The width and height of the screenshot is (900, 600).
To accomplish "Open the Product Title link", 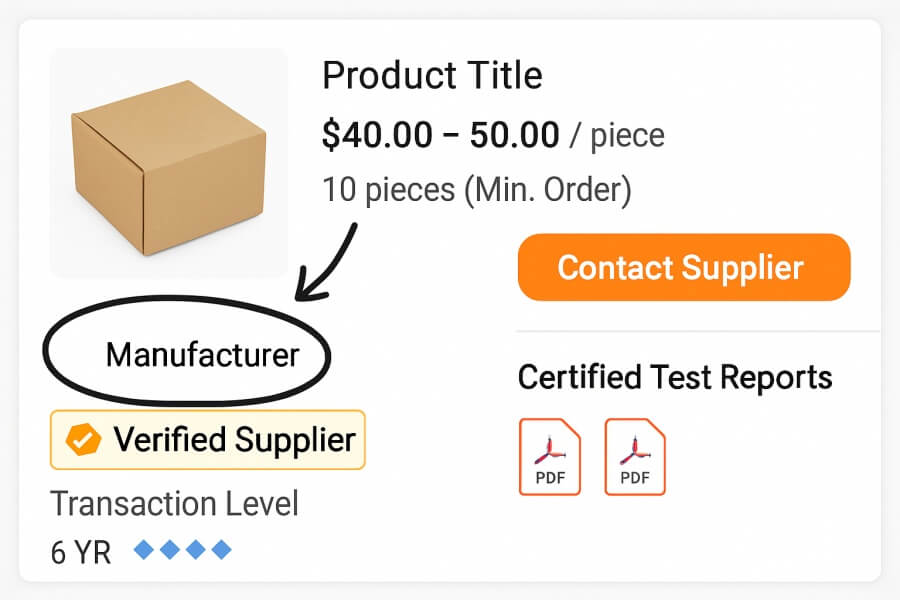I will point(432,76).
